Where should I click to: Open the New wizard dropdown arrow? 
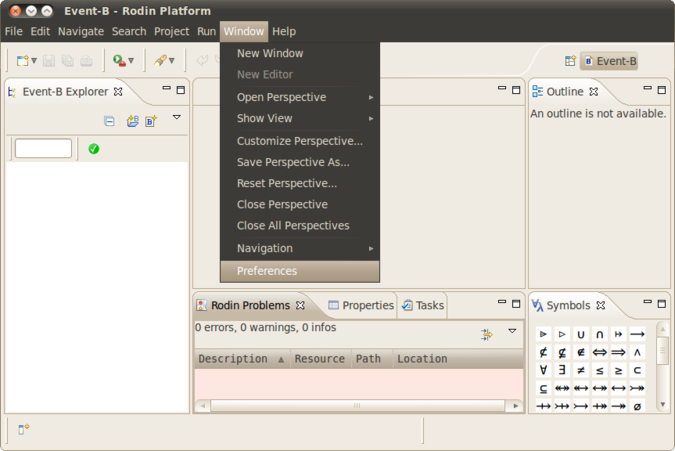tap(34, 61)
